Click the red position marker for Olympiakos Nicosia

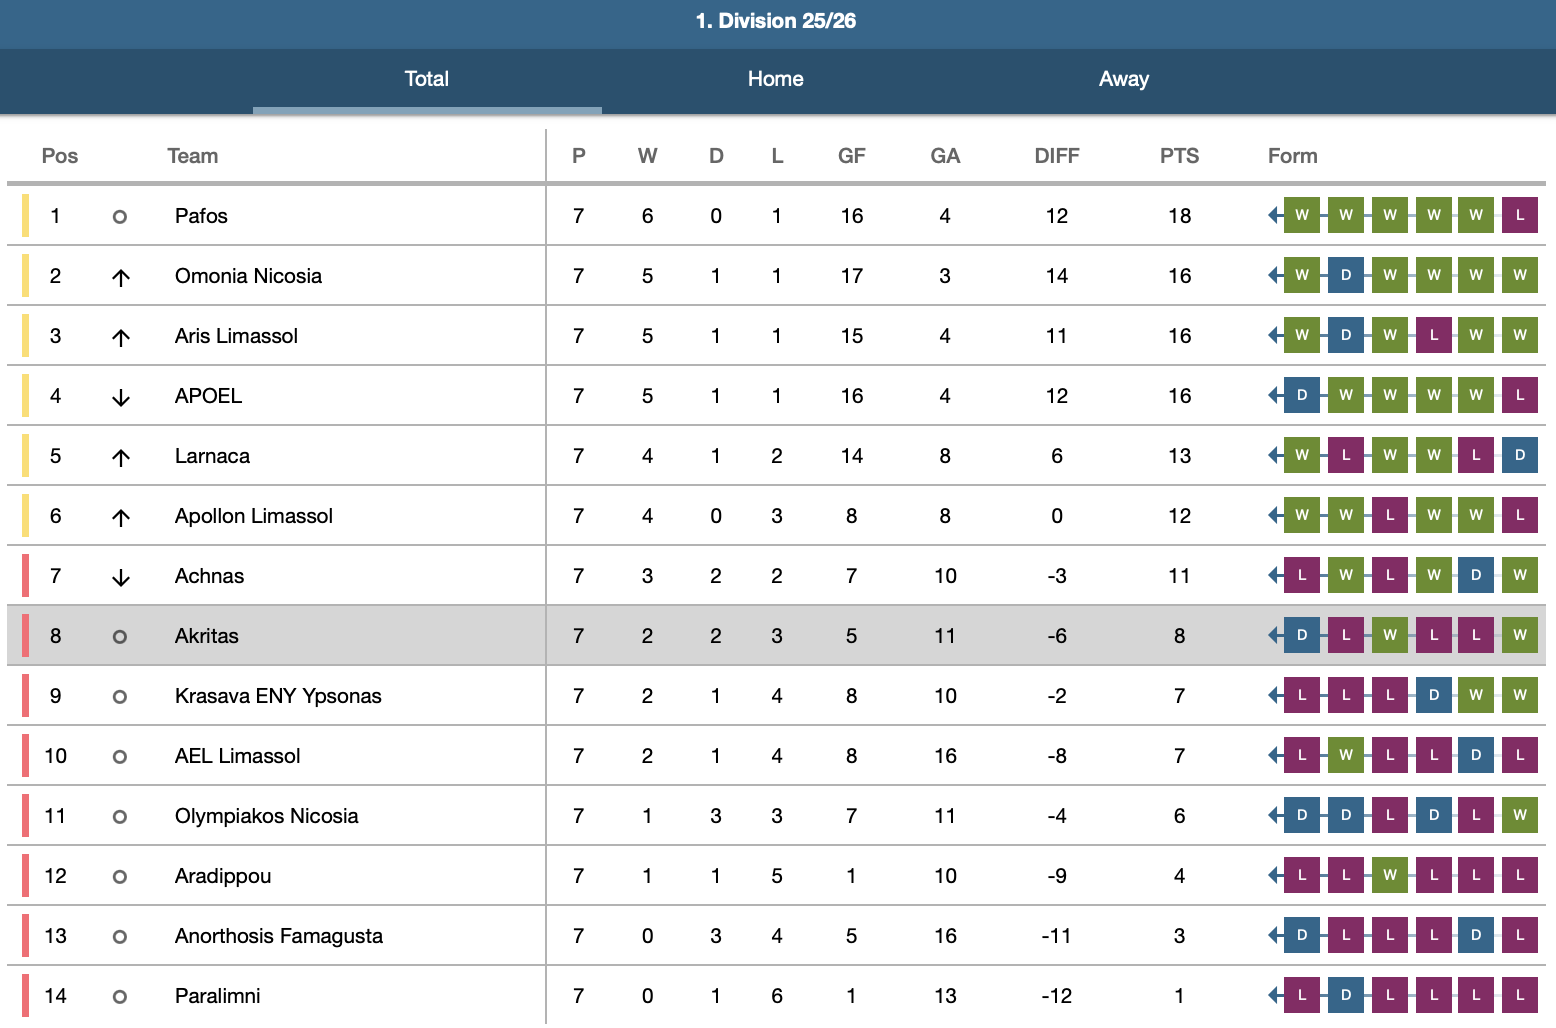(25, 816)
